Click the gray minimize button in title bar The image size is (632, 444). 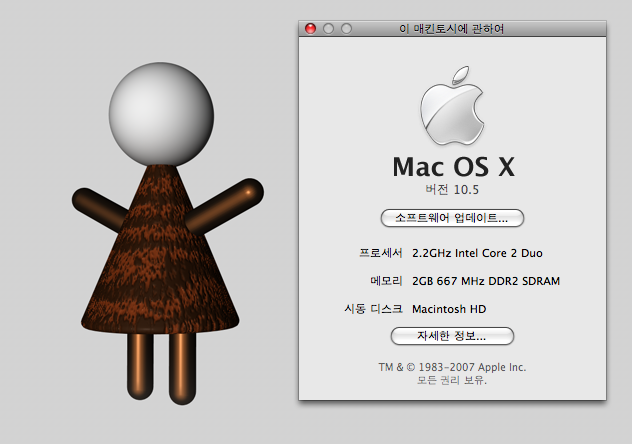coord(328,29)
